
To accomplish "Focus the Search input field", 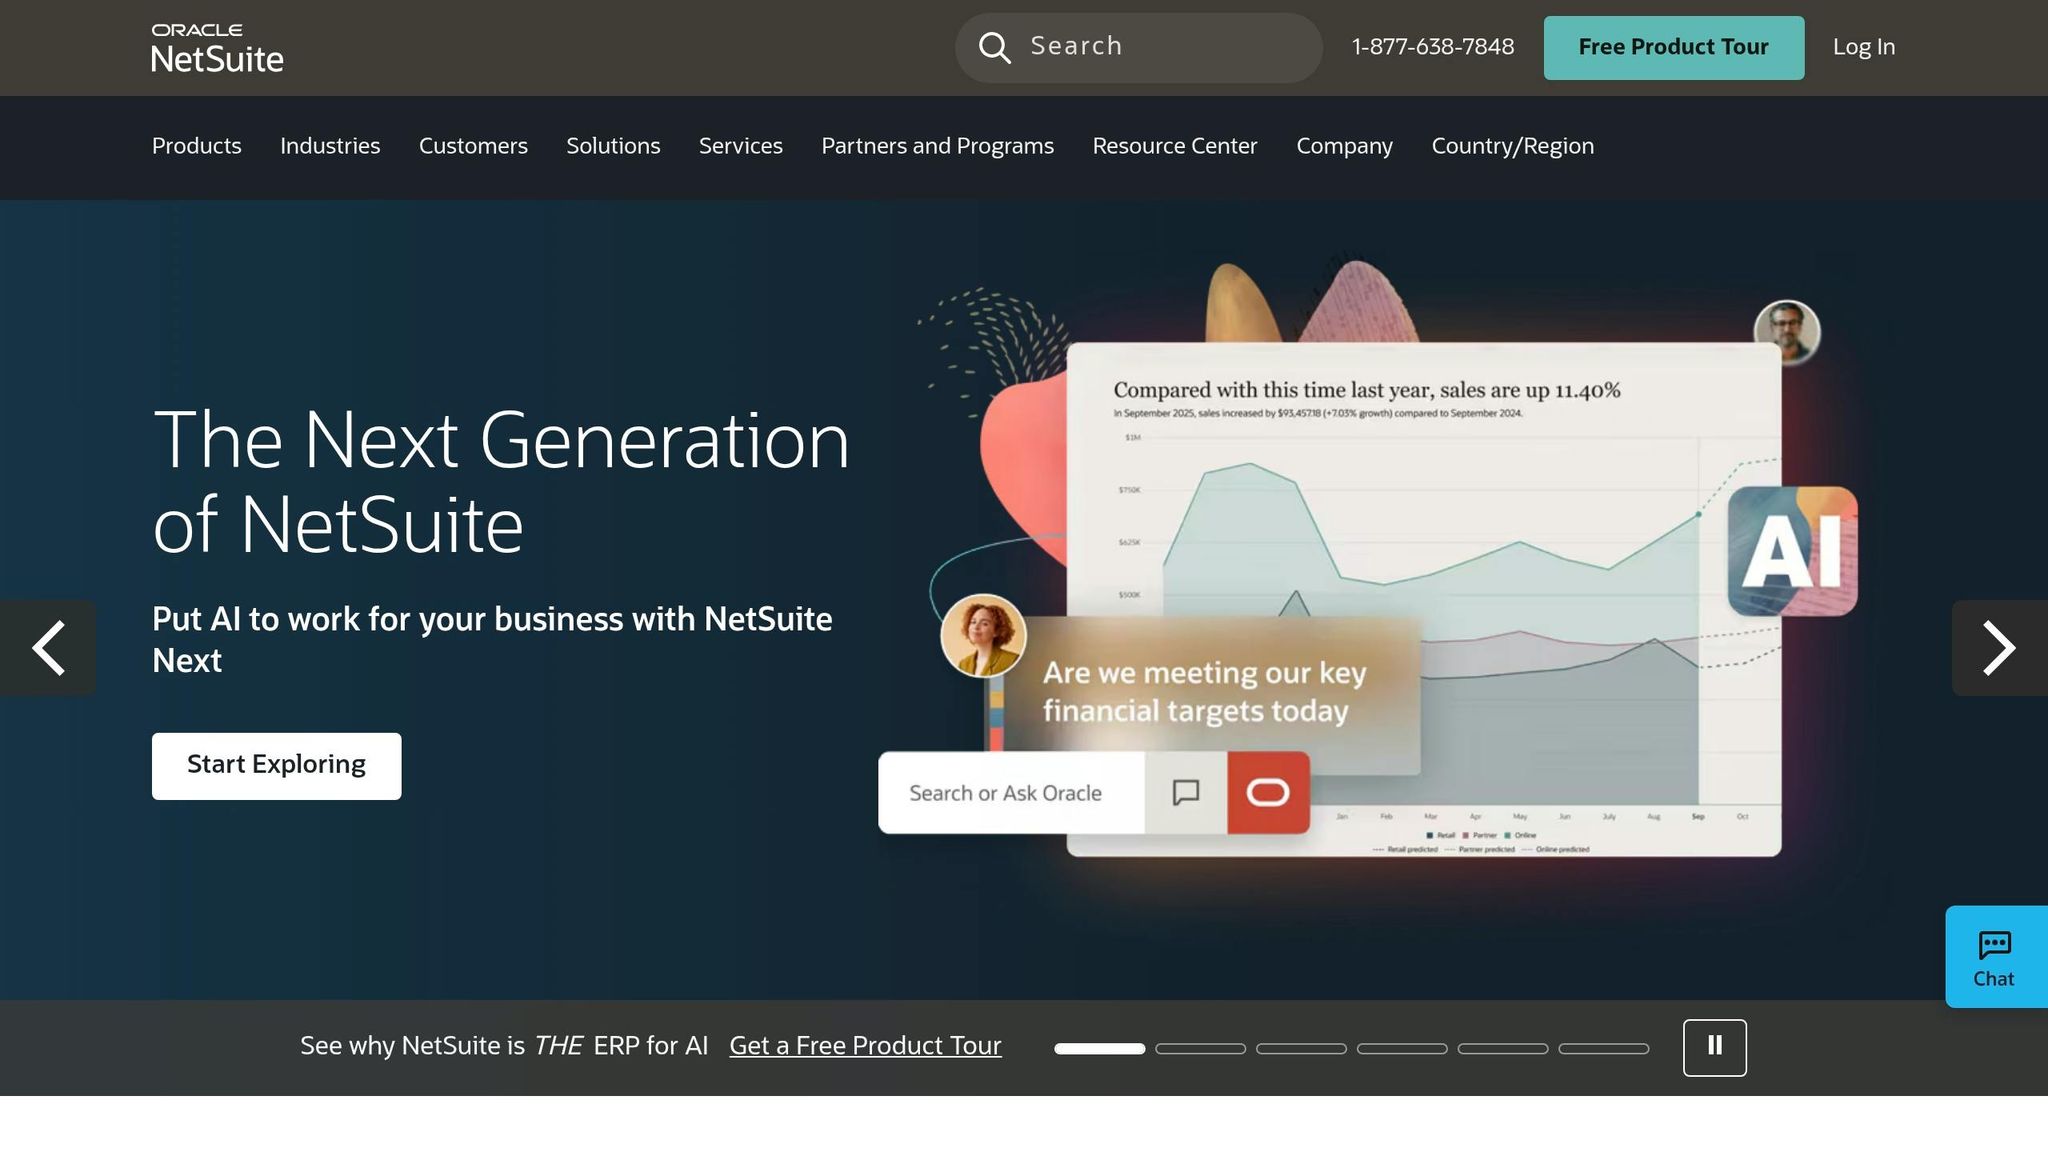I will click(x=1138, y=47).
